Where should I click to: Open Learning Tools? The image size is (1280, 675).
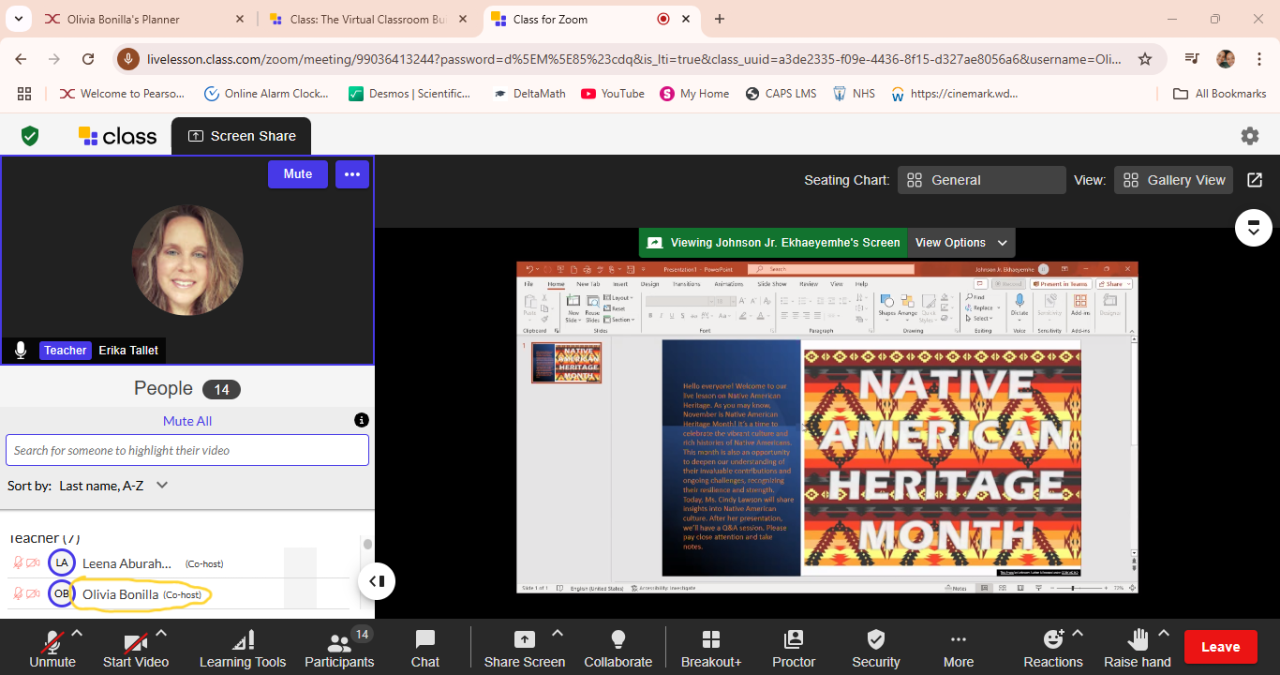tap(242, 649)
